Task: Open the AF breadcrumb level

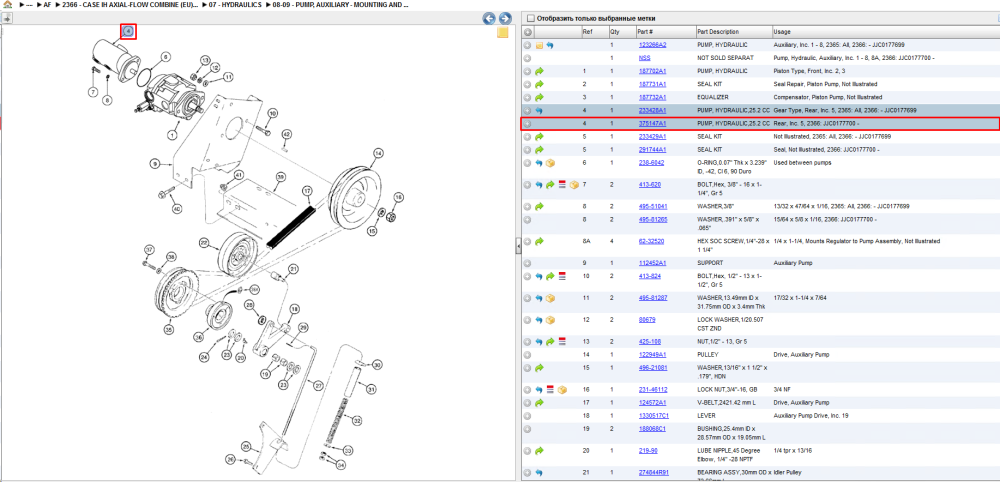Action: click(47, 4)
